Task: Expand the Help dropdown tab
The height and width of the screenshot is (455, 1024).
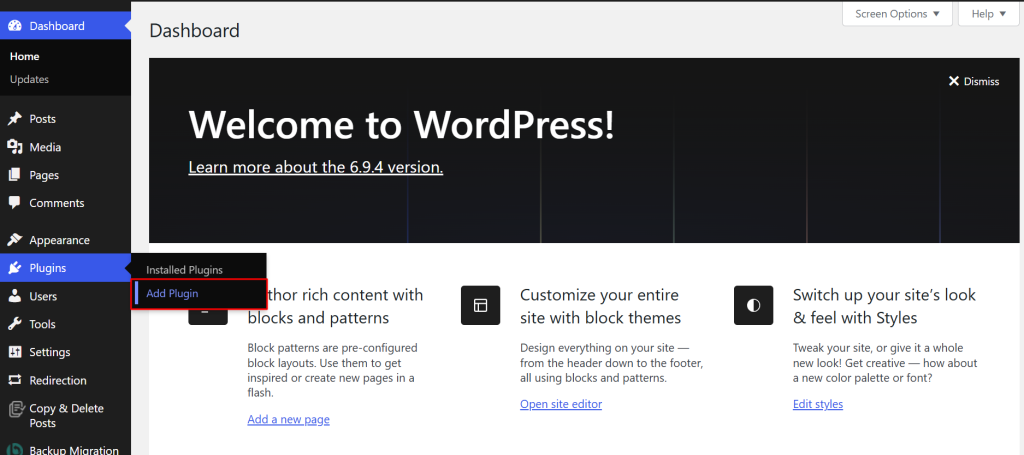Action: tap(989, 14)
